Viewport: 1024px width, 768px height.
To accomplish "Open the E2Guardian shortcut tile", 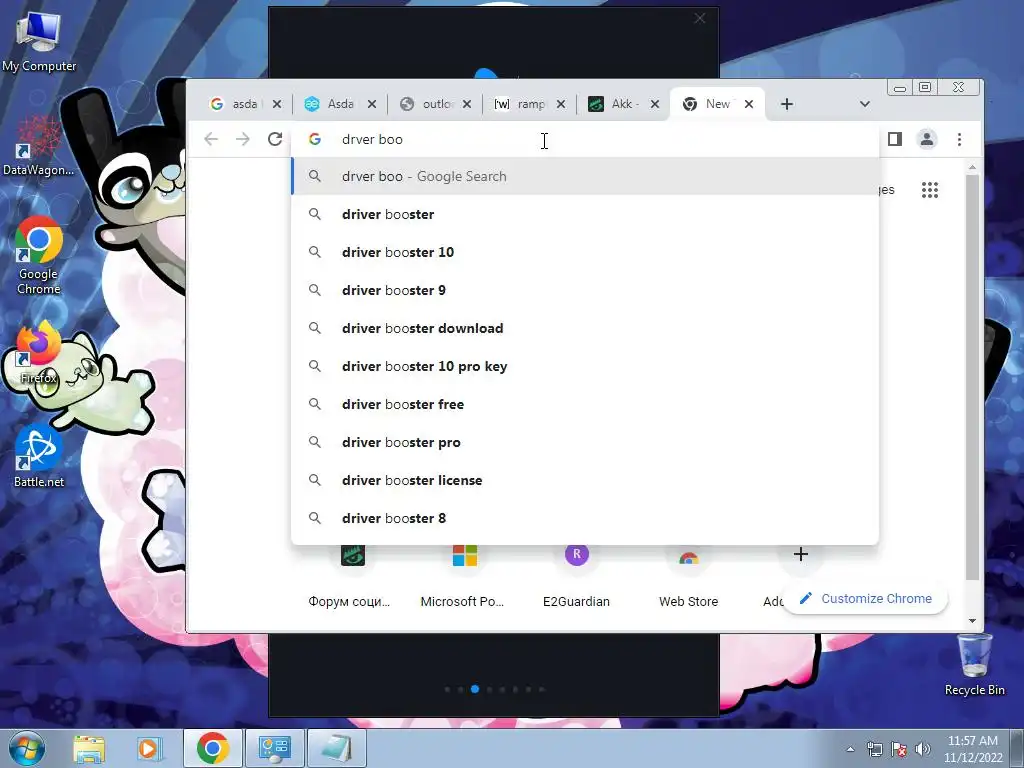I will [x=577, y=576].
